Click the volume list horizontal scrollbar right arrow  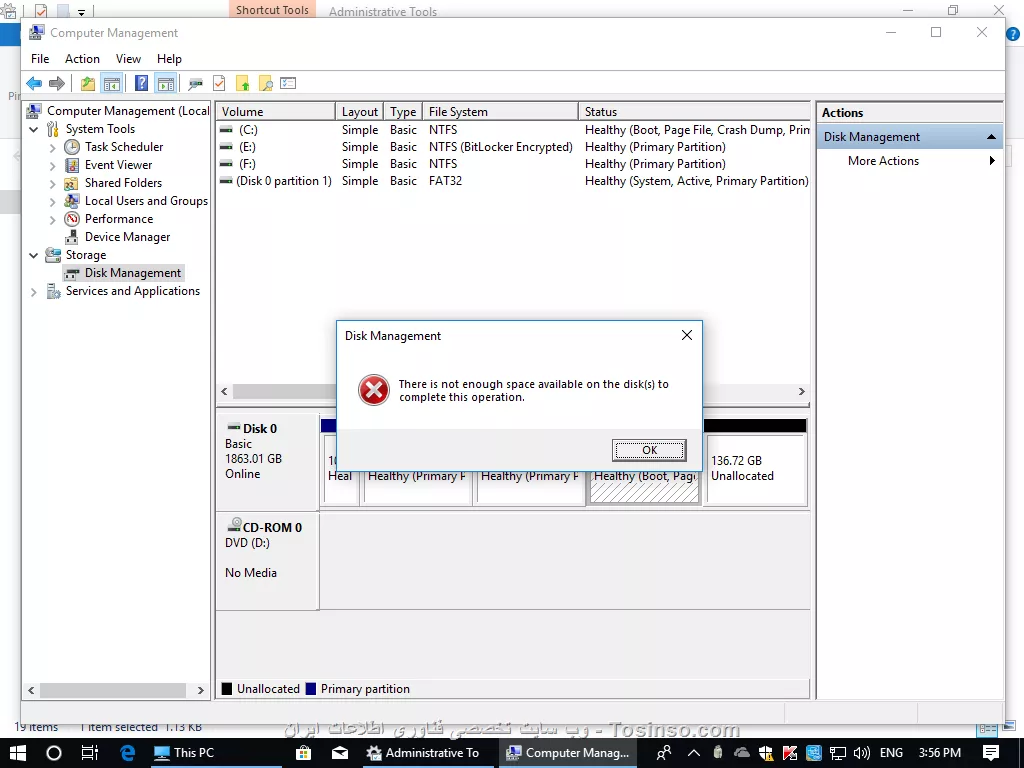(x=802, y=391)
